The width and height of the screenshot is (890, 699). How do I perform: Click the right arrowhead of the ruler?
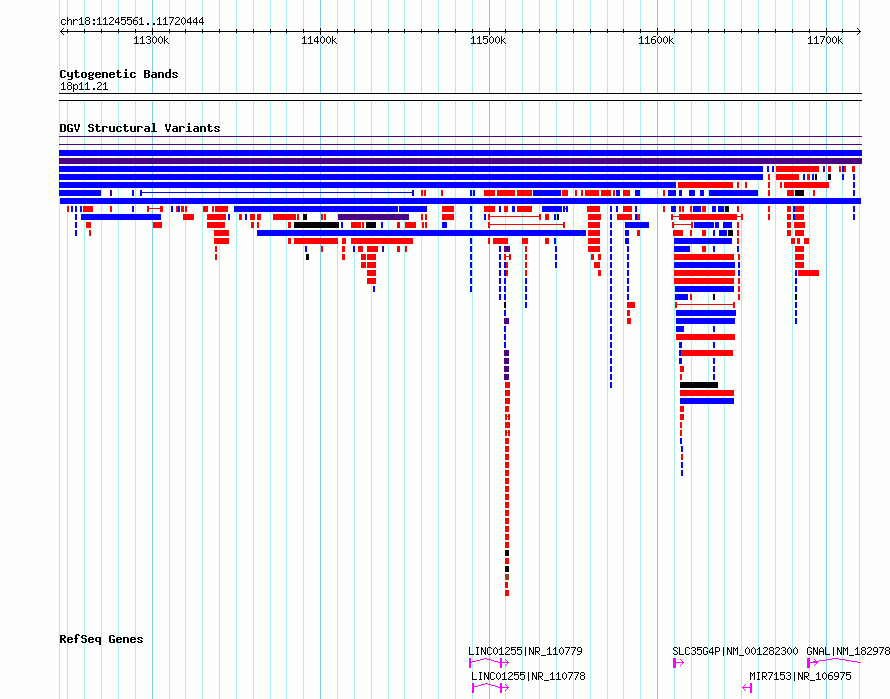[859, 31]
